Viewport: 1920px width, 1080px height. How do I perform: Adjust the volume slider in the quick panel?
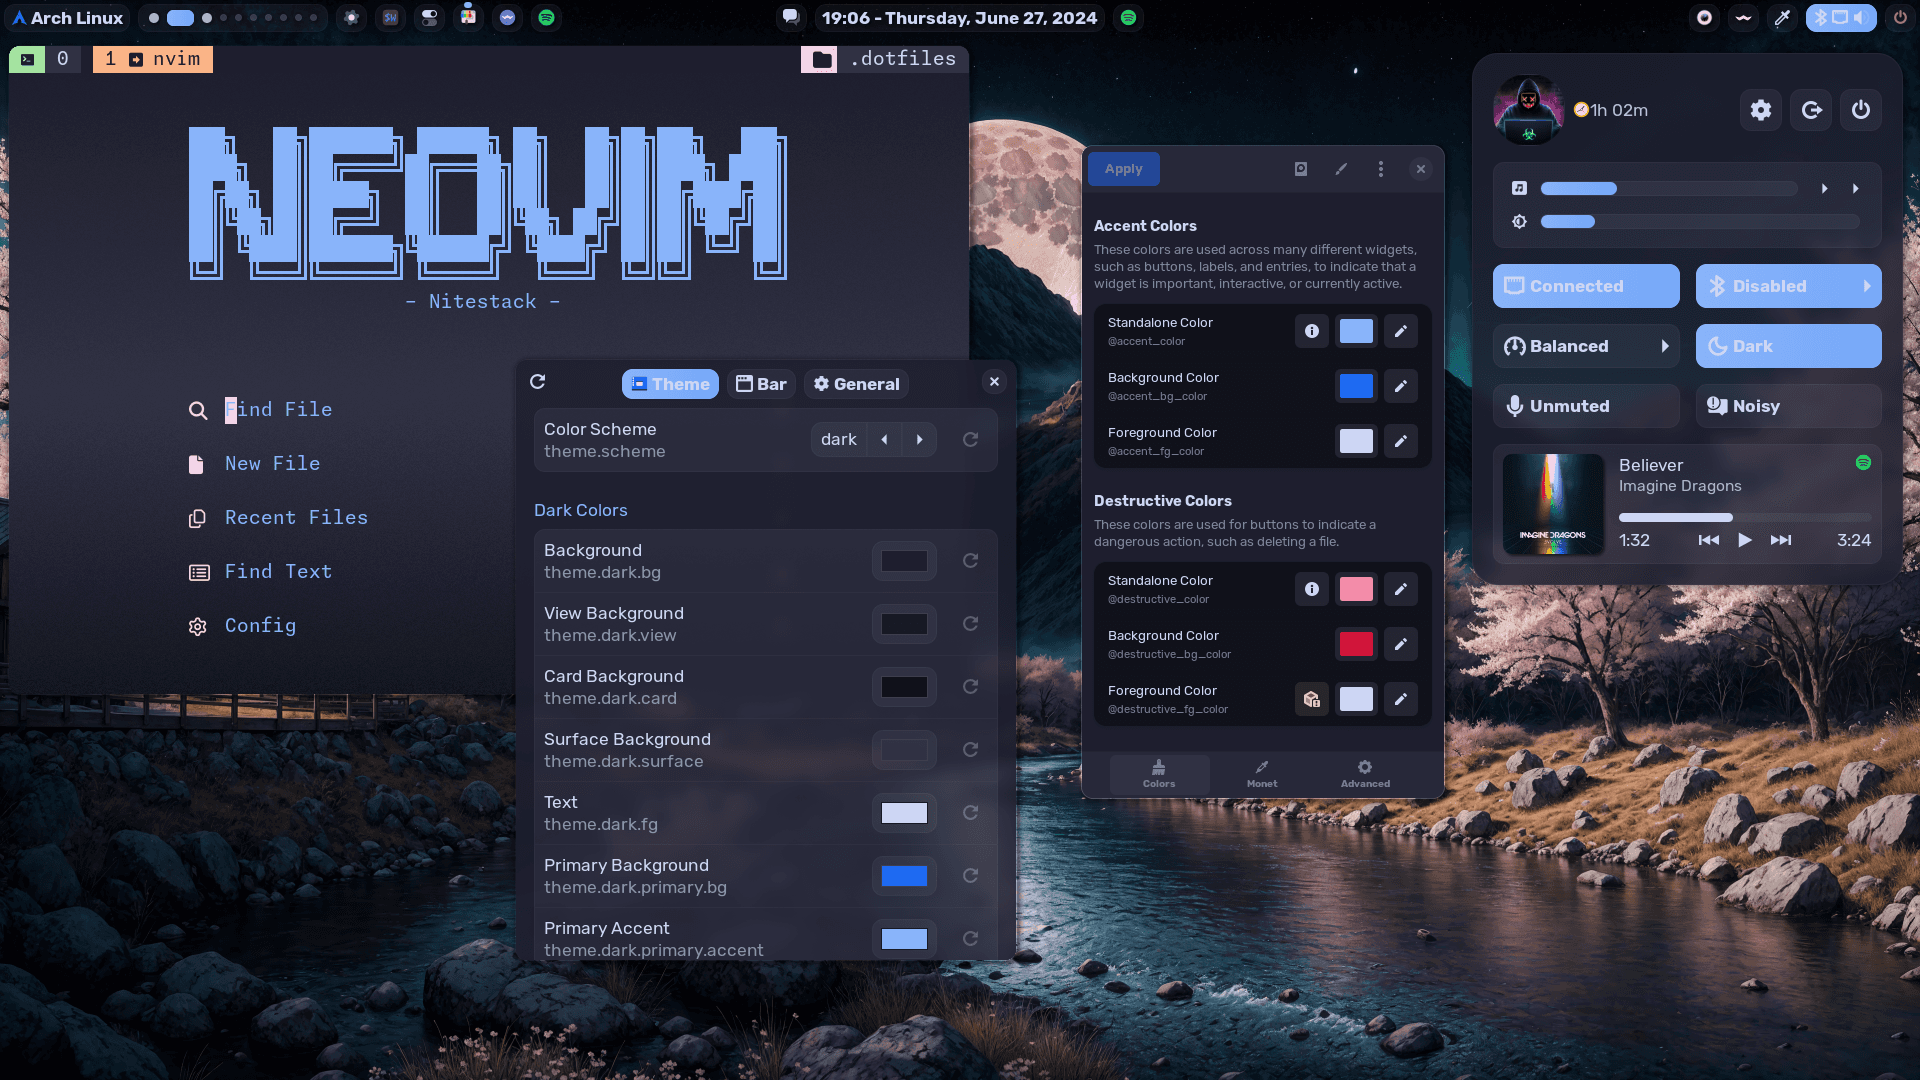coord(1669,189)
